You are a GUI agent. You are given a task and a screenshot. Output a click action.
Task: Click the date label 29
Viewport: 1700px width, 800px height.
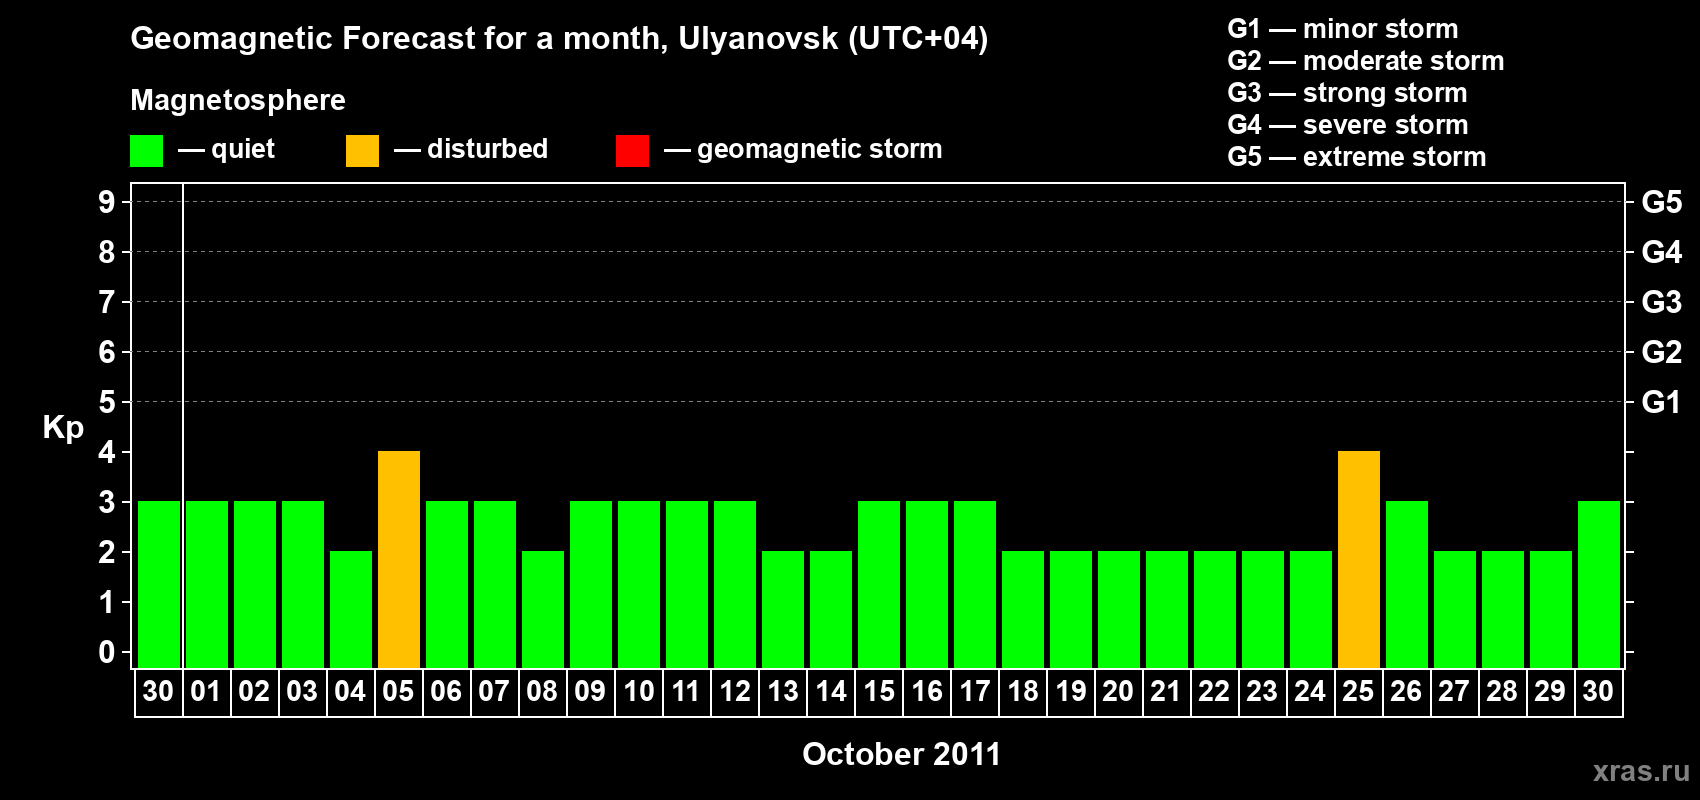coord(1550,691)
